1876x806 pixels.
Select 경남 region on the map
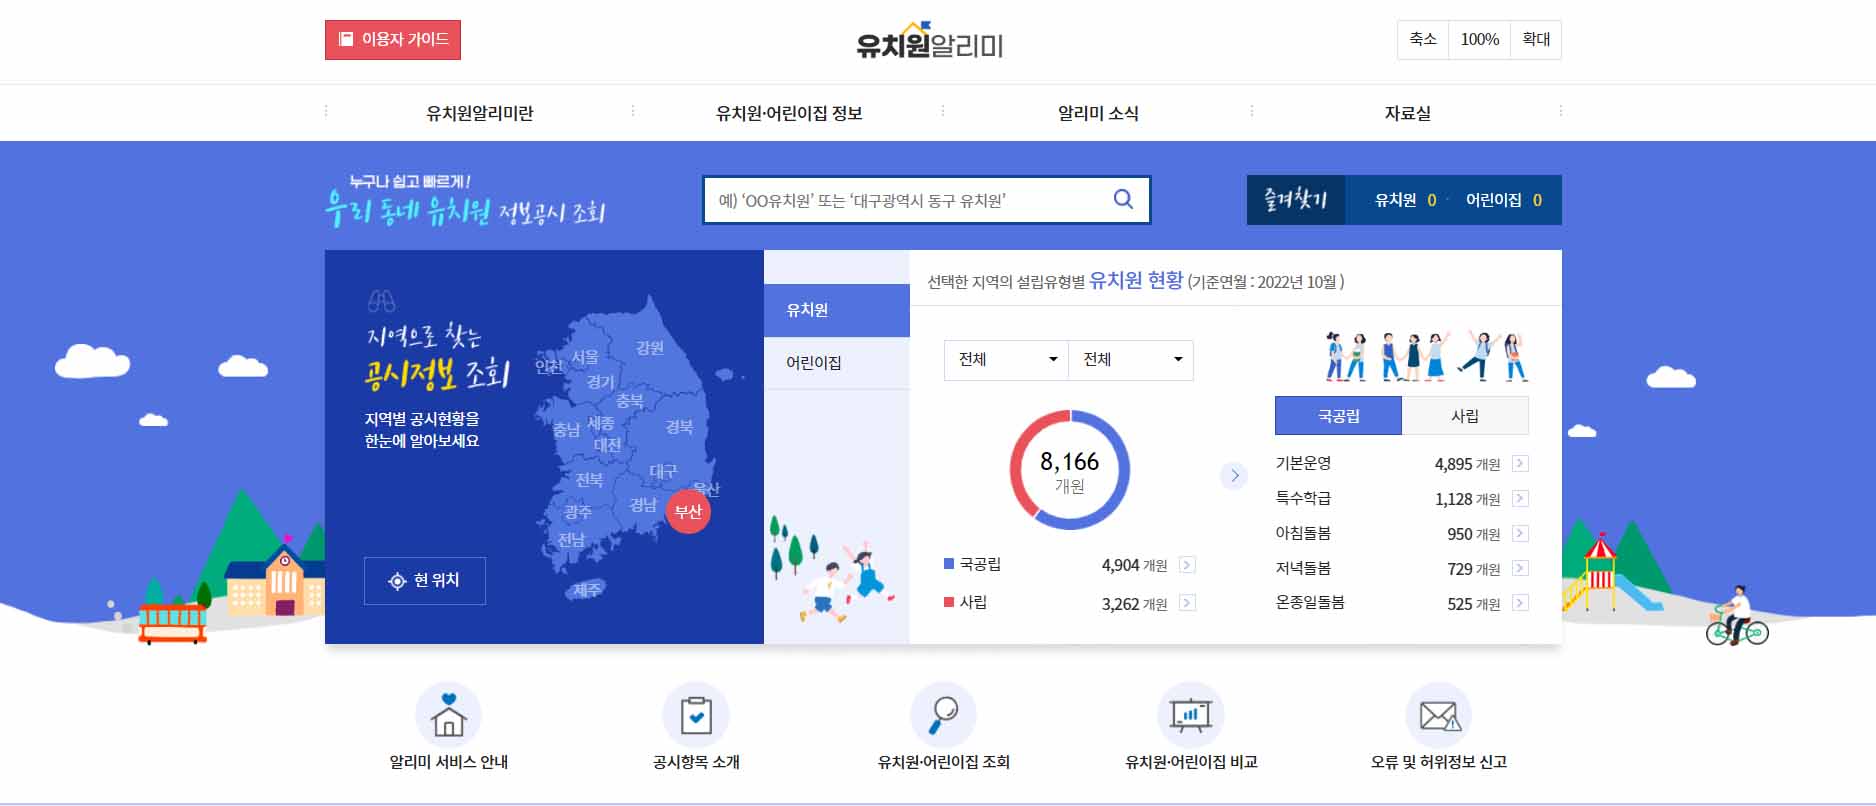[643, 505]
